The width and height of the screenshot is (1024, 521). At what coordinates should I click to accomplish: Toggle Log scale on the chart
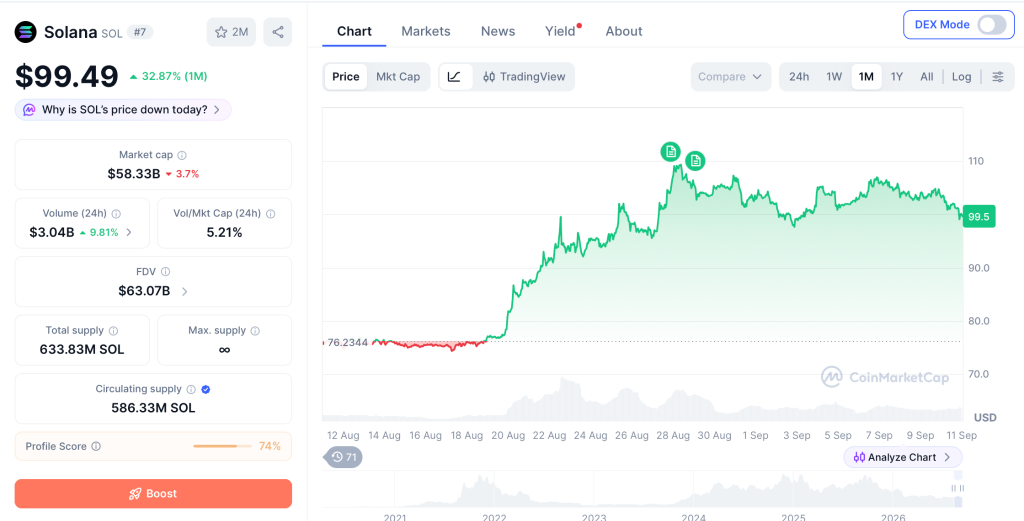coord(961,76)
